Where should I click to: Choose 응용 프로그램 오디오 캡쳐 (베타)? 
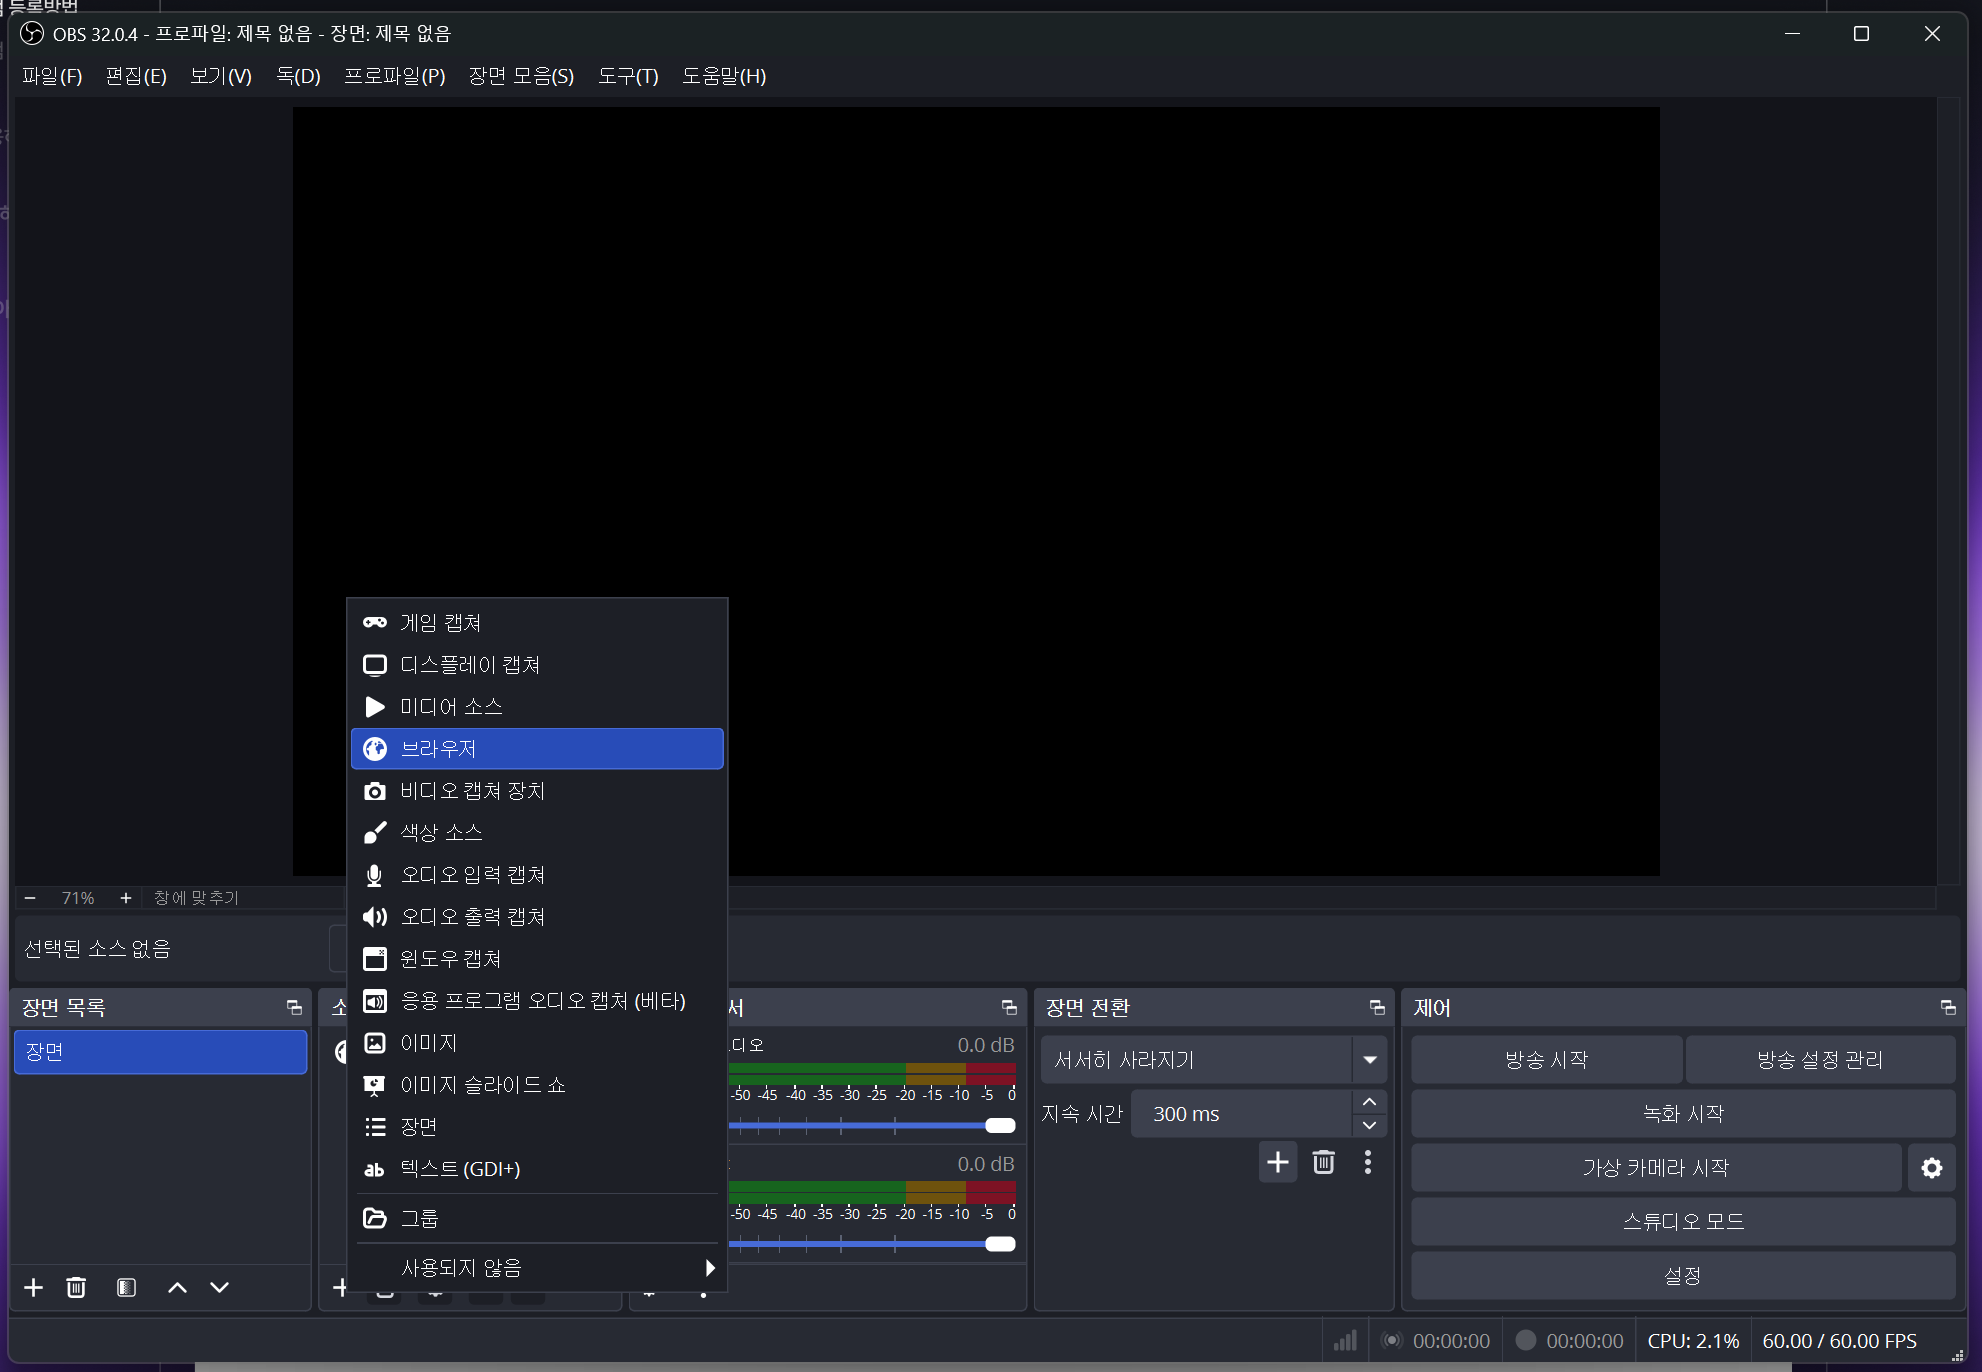(537, 1001)
